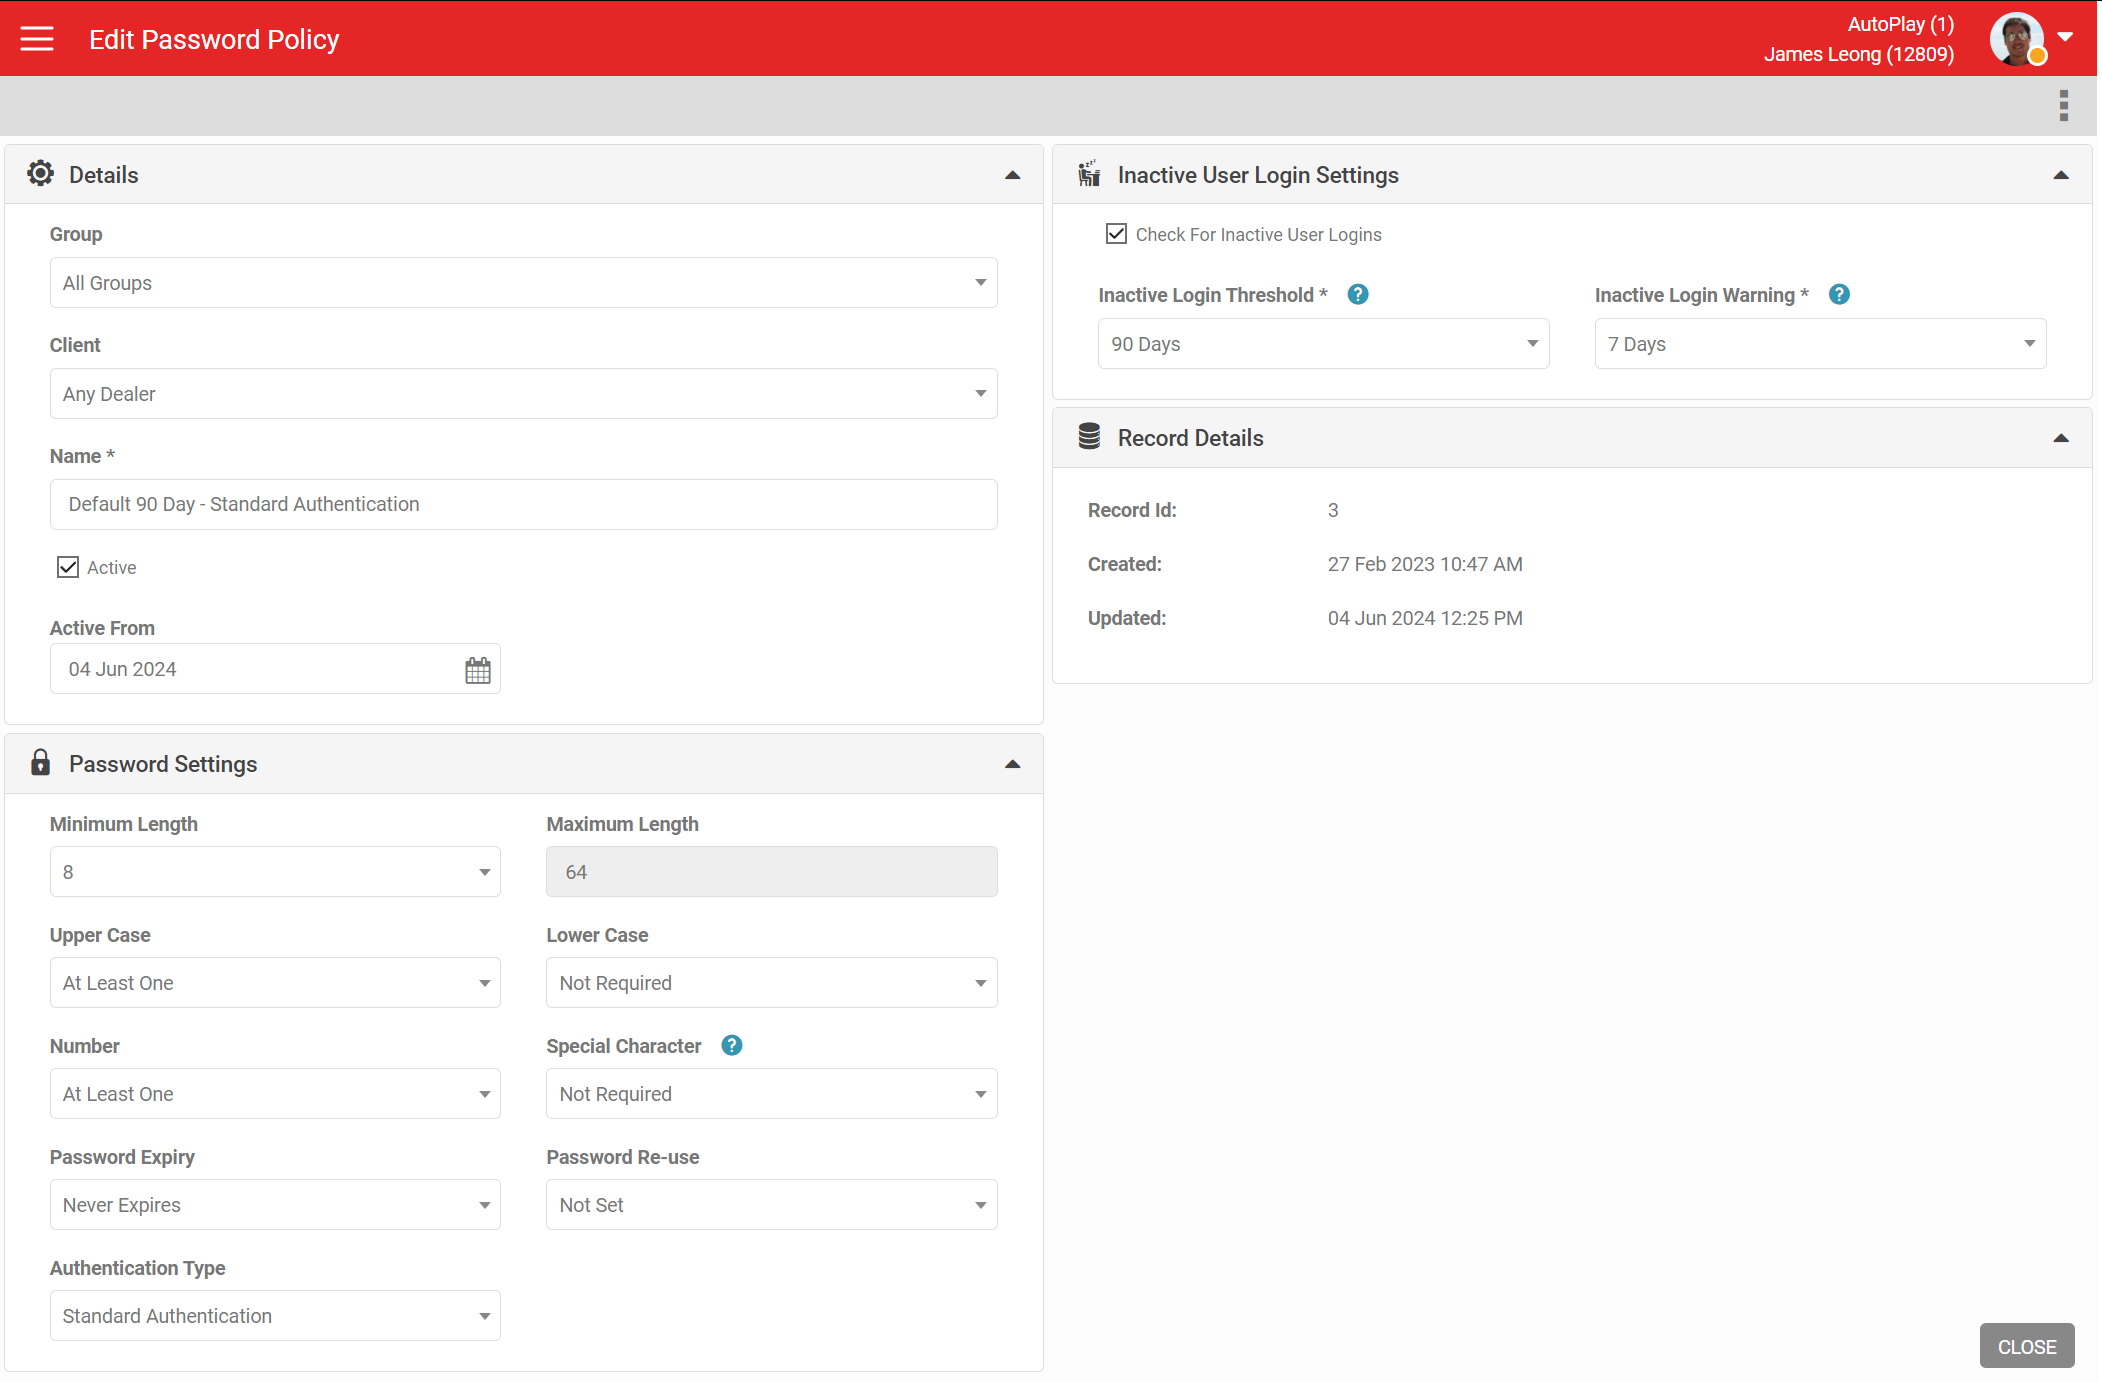The width and height of the screenshot is (2102, 1382).
Task: Open the Active From calendar picker
Action: click(478, 670)
